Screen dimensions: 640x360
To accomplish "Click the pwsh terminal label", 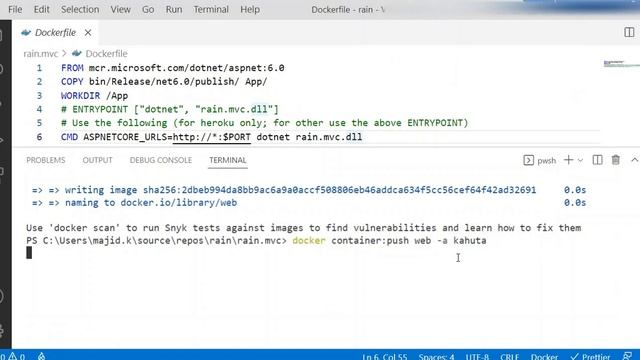I will click(547, 160).
